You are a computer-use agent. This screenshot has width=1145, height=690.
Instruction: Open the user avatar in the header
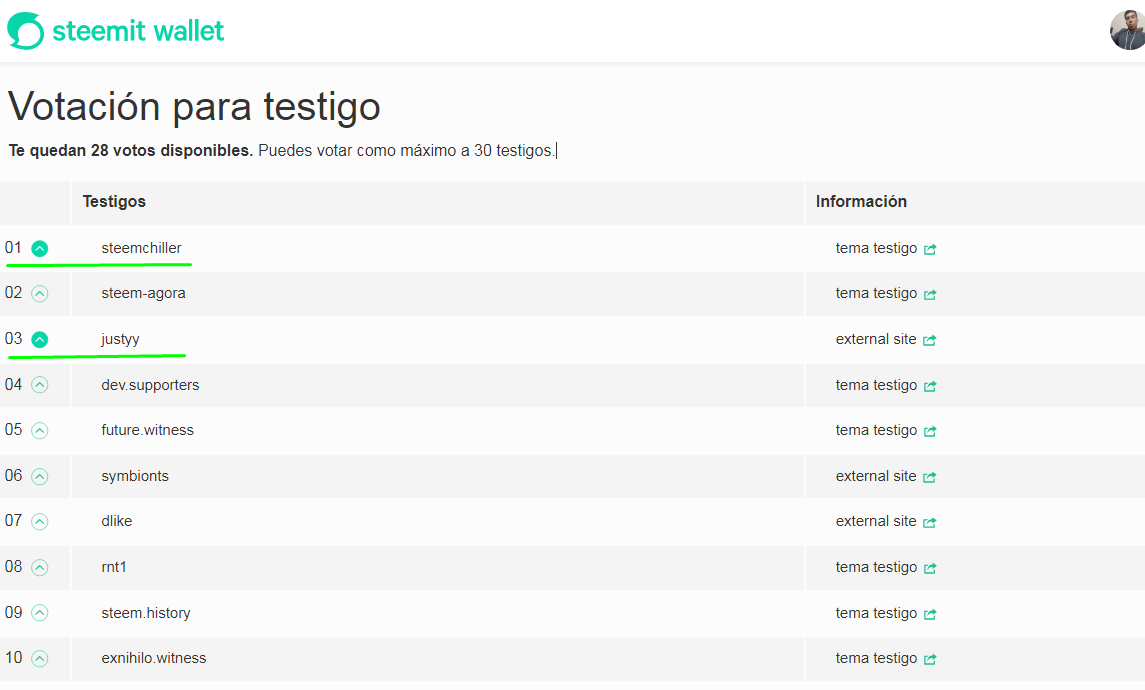coord(1127,30)
